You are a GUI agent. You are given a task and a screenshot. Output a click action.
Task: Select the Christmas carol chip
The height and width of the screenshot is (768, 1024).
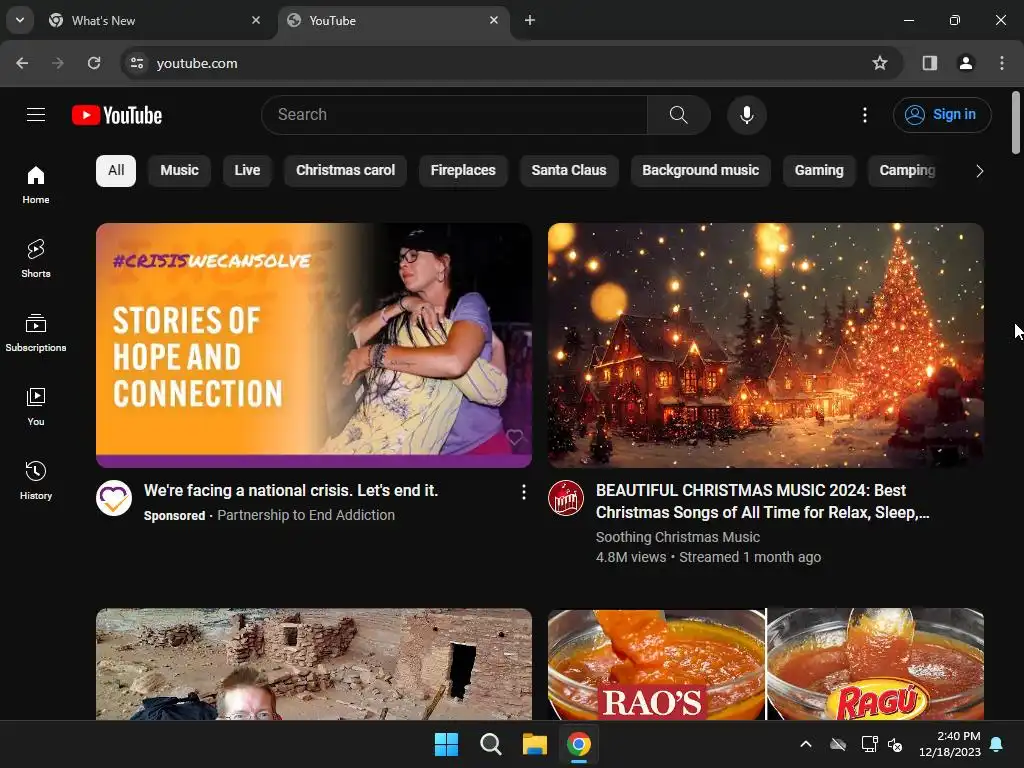[x=345, y=170]
